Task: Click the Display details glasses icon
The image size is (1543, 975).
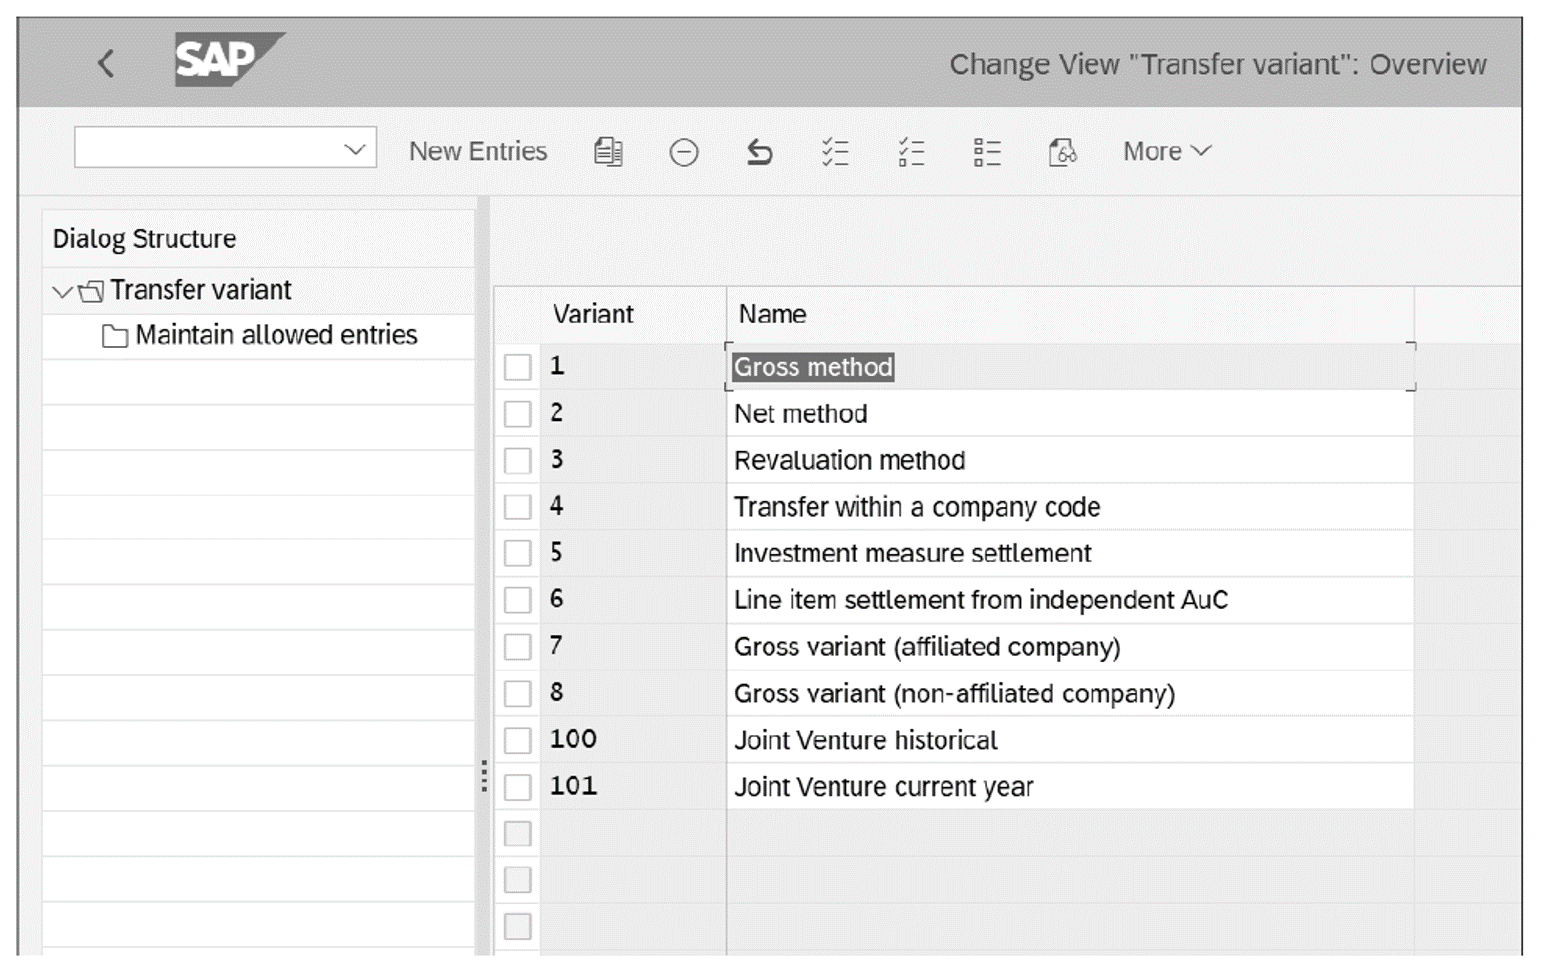Action: pos(1063,151)
